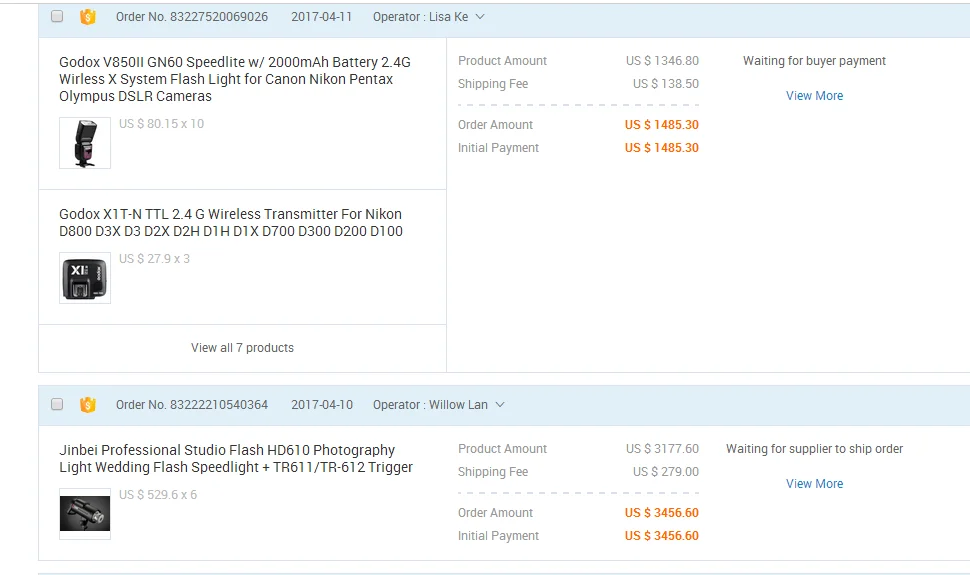Open Godox V850II GN60 Speedlite product title
Image resolution: width=970 pixels, height=575 pixels.
[x=235, y=79]
